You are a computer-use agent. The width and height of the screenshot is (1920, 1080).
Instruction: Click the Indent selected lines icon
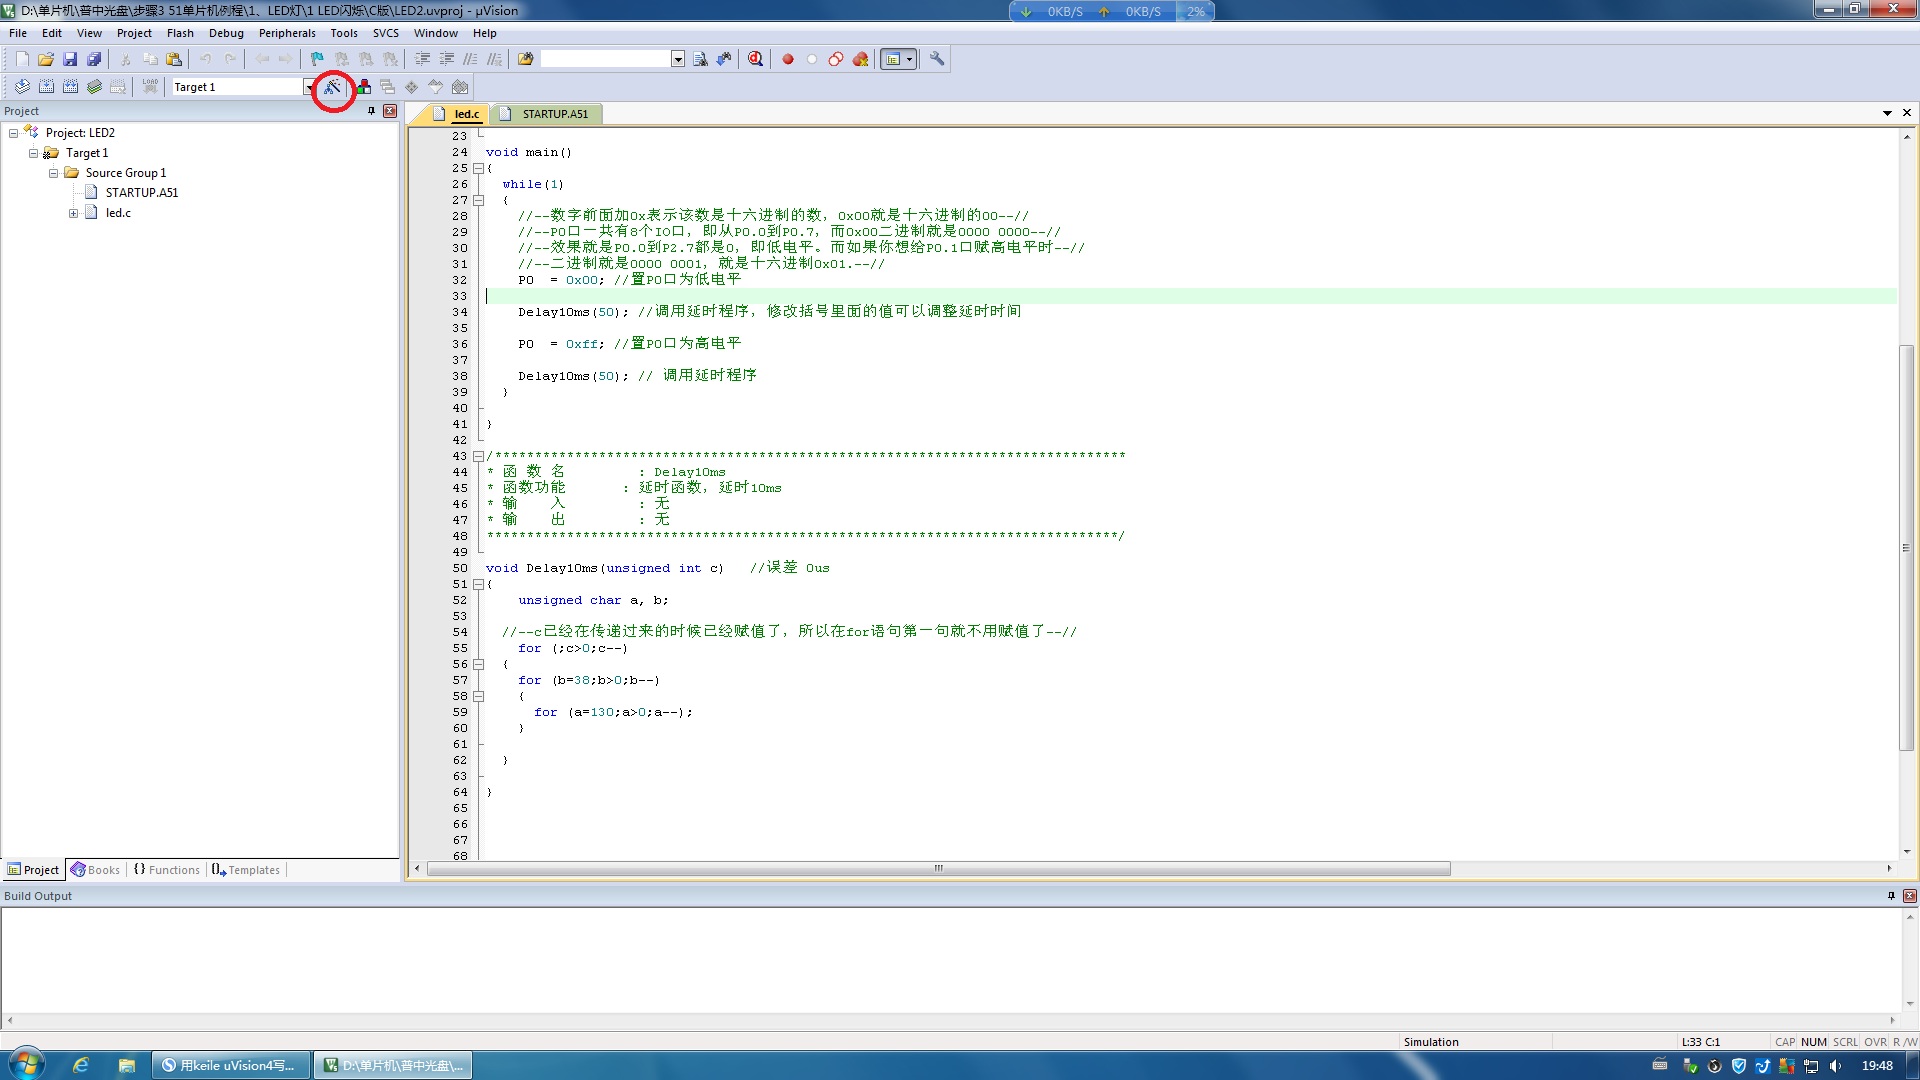coord(422,59)
